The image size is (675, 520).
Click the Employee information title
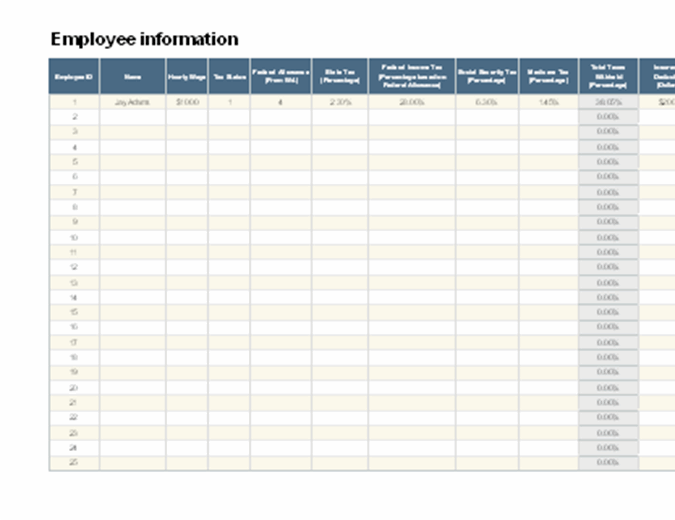coord(144,40)
